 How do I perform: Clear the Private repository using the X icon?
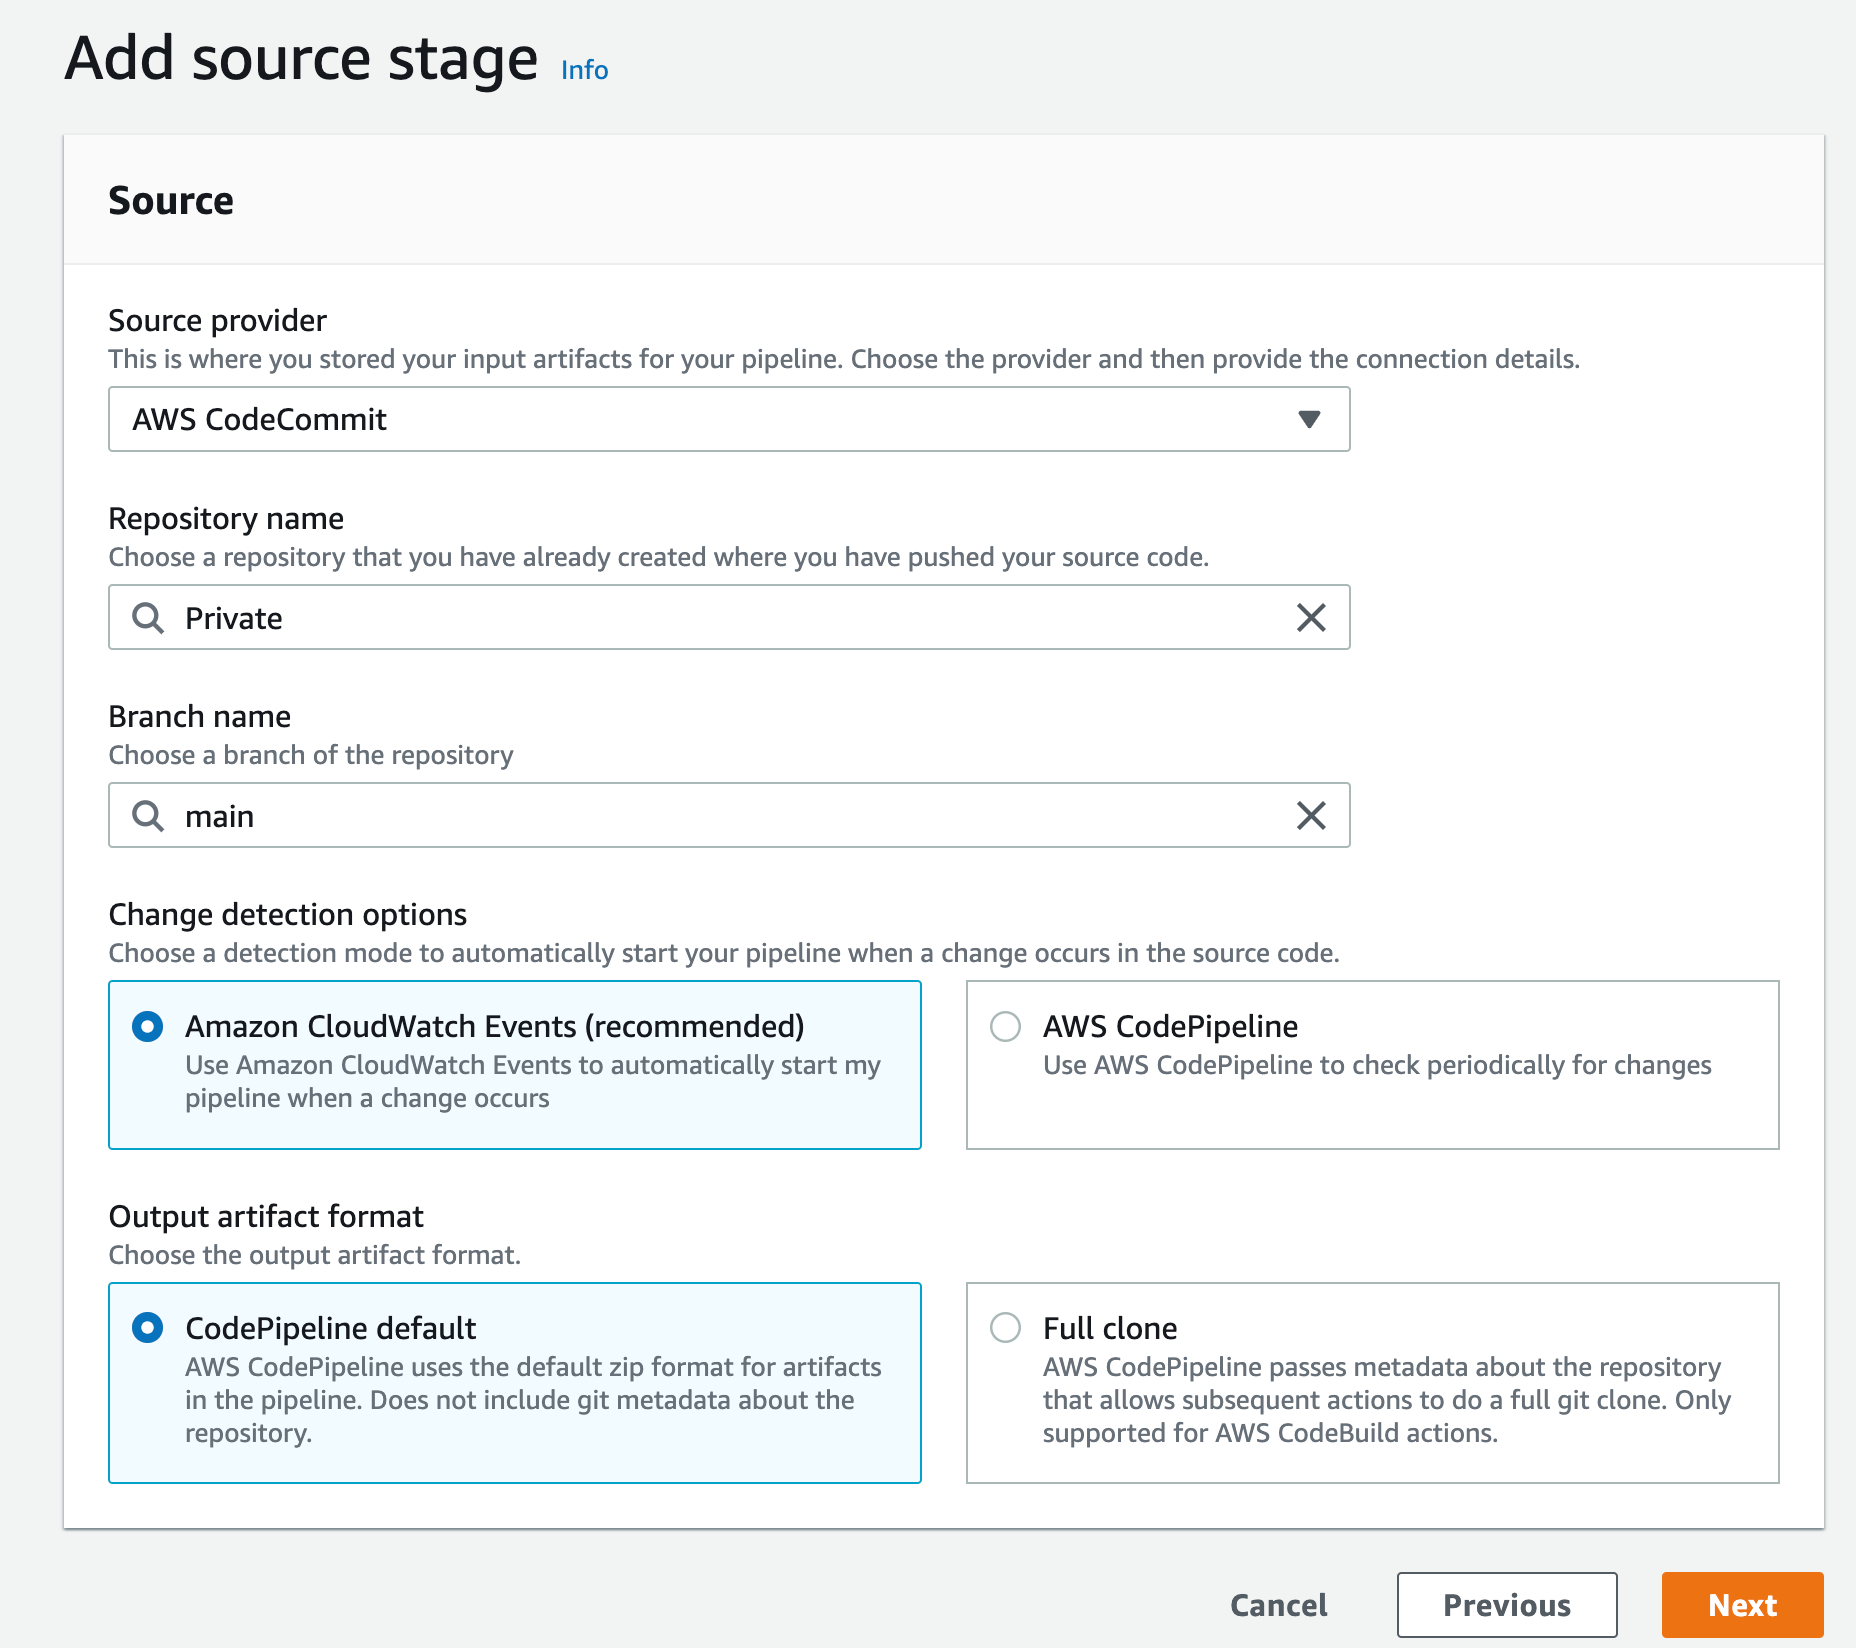tap(1310, 618)
